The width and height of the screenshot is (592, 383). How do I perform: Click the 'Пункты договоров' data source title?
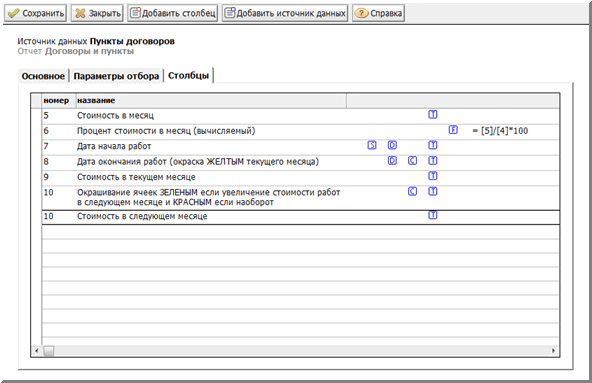tap(132, 41)
